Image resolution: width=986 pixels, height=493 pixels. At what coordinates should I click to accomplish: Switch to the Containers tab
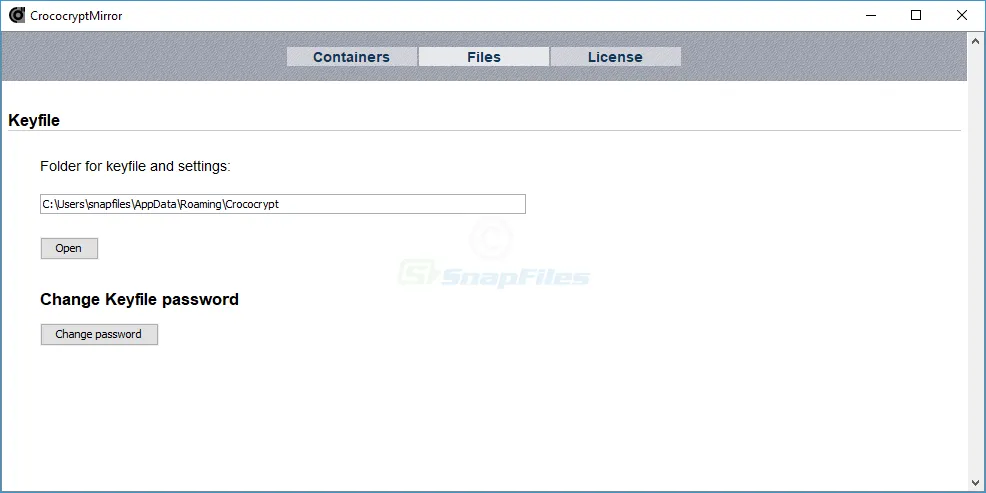tap(352, 57)
